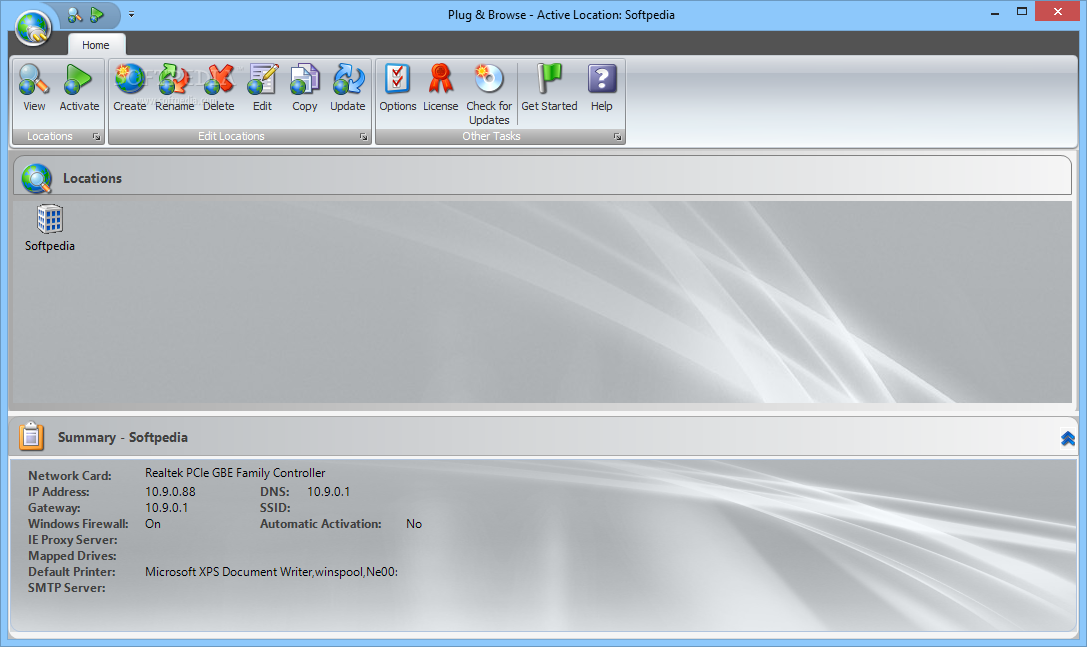Select the Home ribbon tab
Screen dimensions: 1087x647
96,45
